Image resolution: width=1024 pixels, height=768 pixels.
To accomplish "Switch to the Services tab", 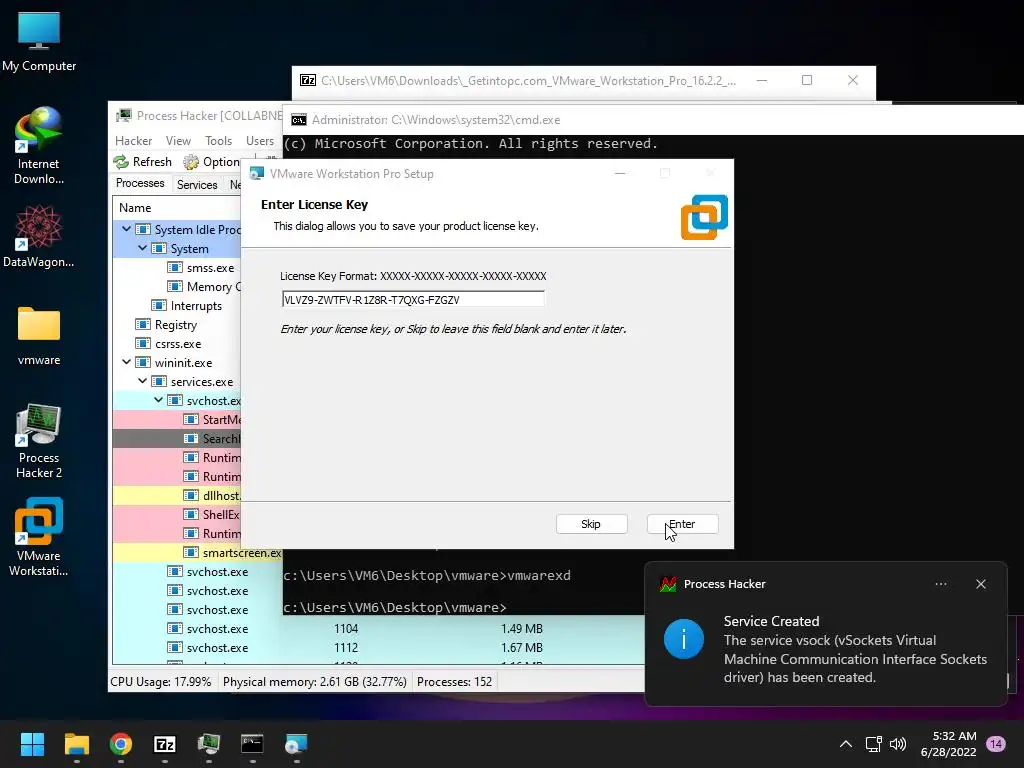I will [x=197, y=184].
